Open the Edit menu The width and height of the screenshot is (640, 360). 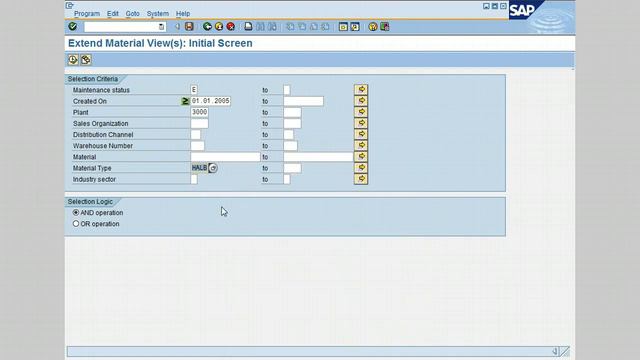click(x=113, y=13)
